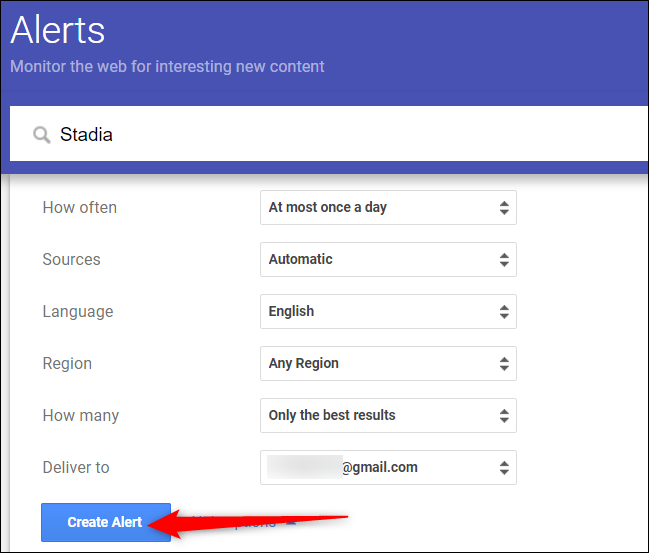
Task: Expand the Language dropdown showing English
Action: pos(387,312)
